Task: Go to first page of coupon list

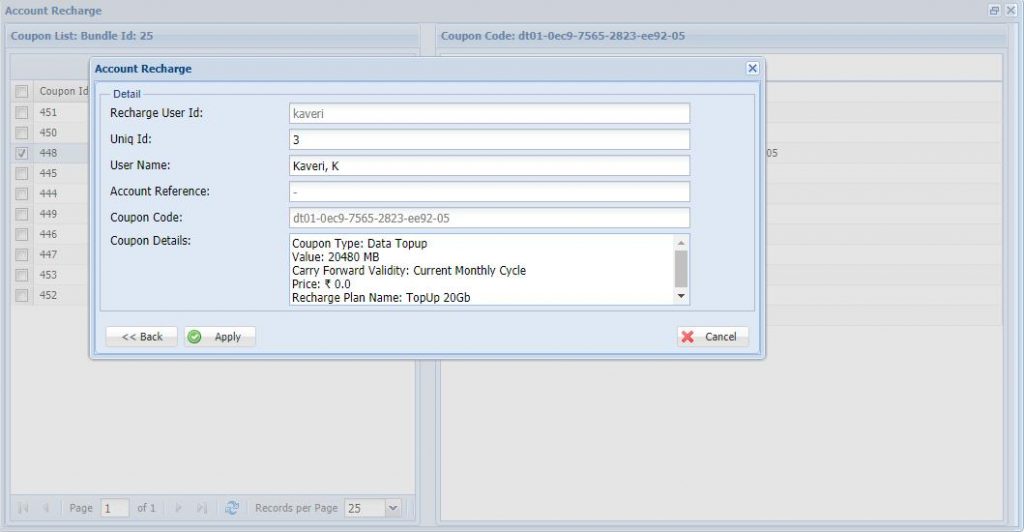Action: 22,508
